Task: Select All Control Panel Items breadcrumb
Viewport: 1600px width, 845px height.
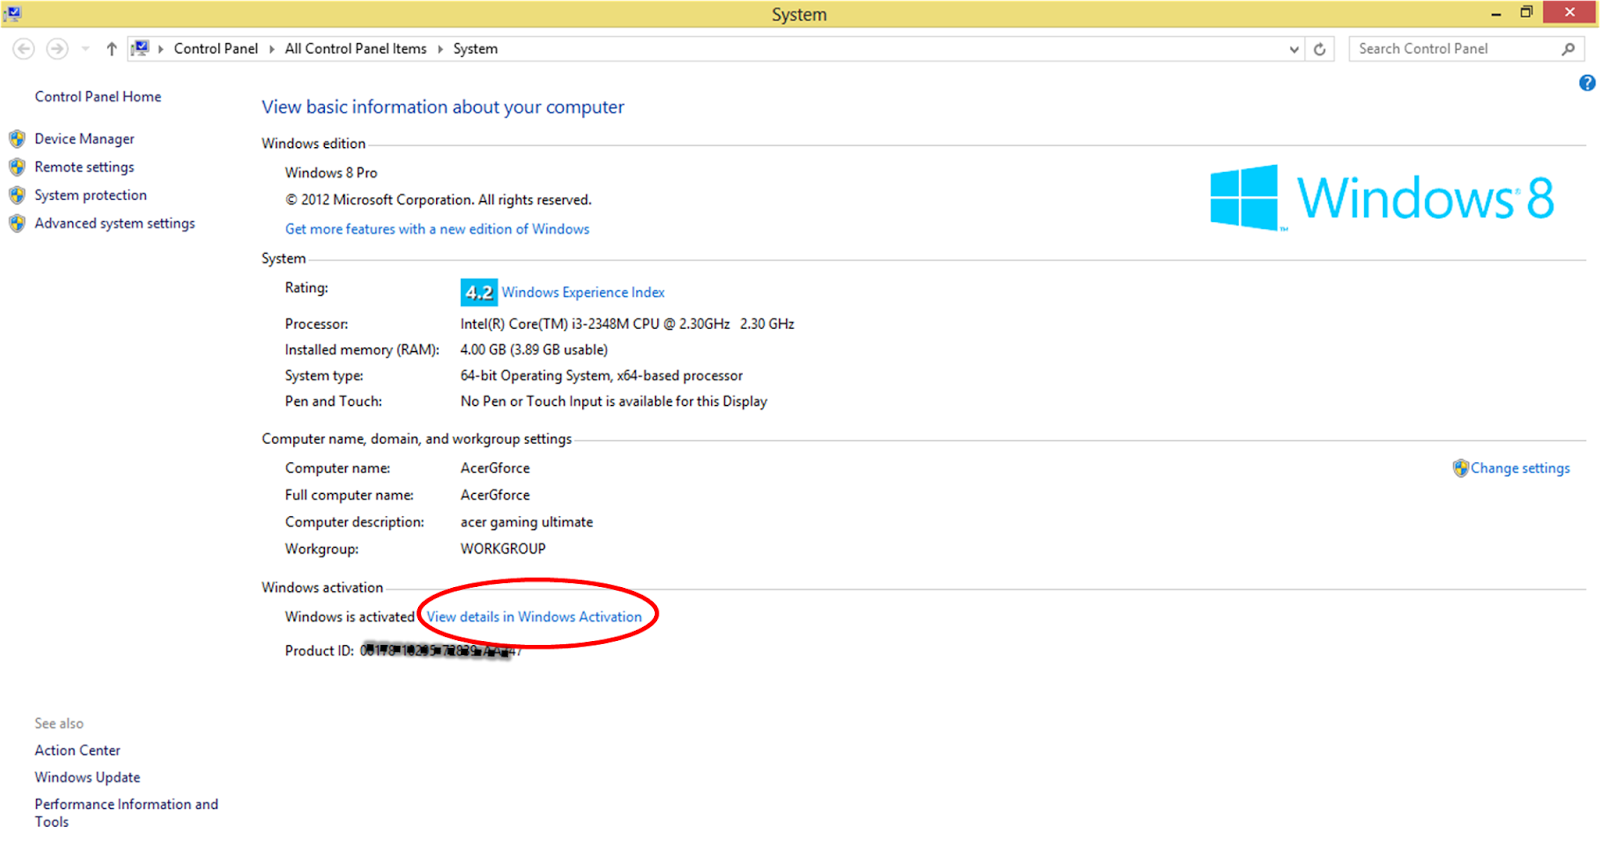Action: 356,48
